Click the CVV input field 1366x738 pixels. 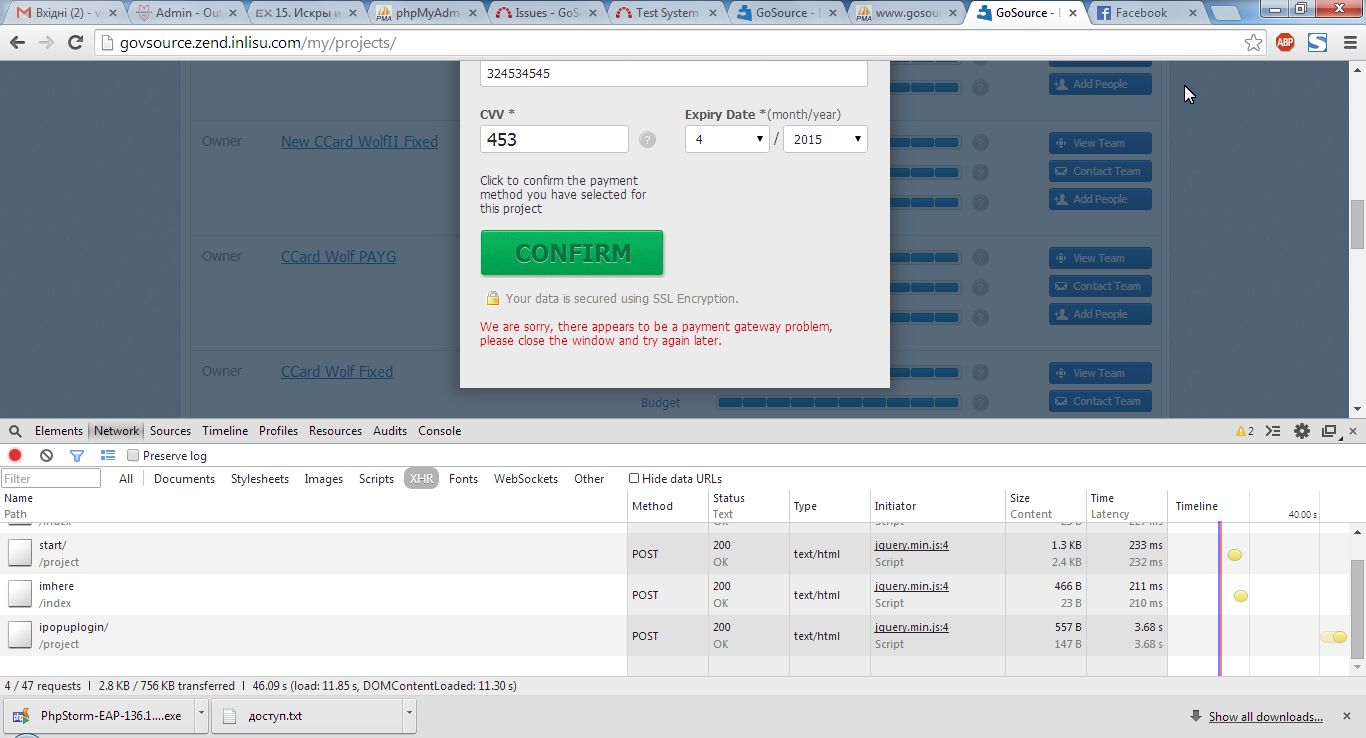point(554,139)
